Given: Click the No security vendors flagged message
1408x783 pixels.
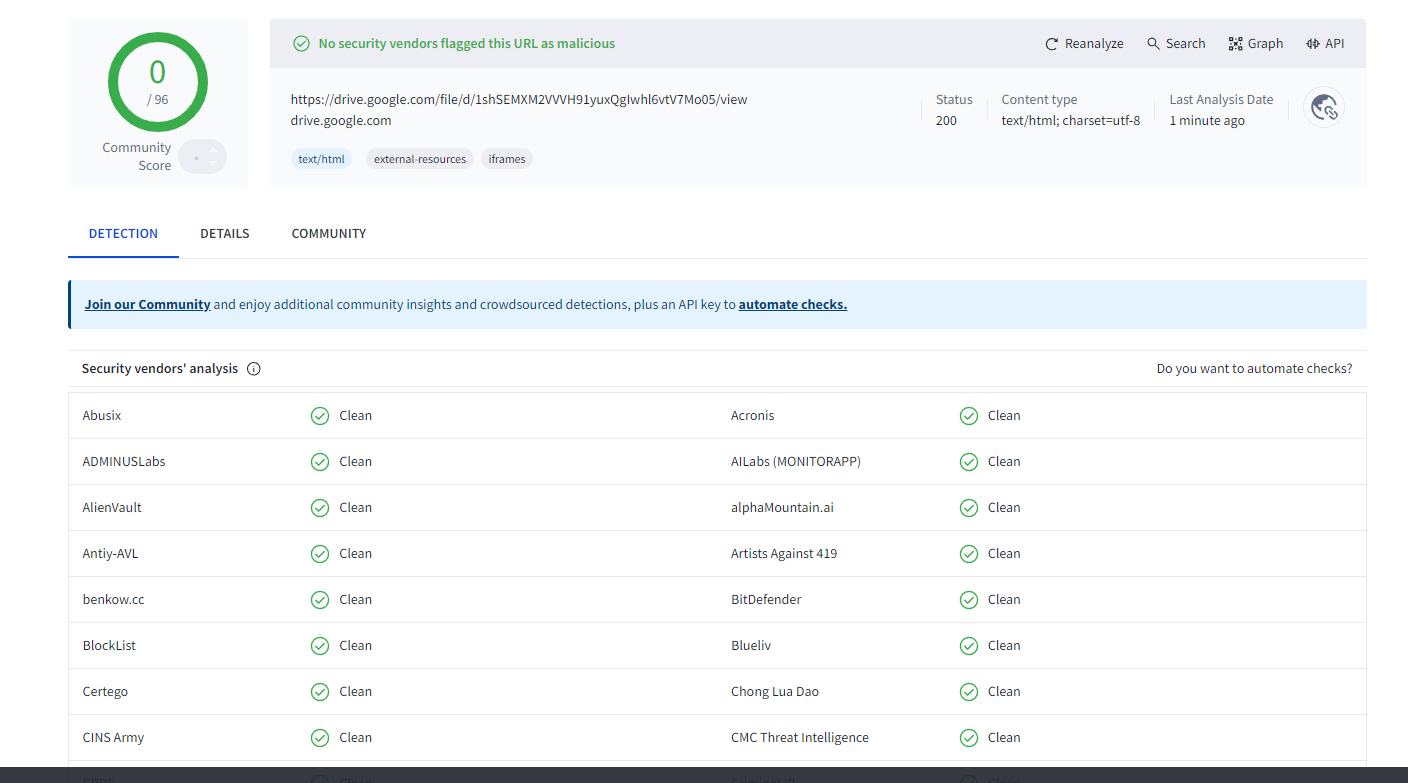Looking at the screenshot, I should point(467,44).
